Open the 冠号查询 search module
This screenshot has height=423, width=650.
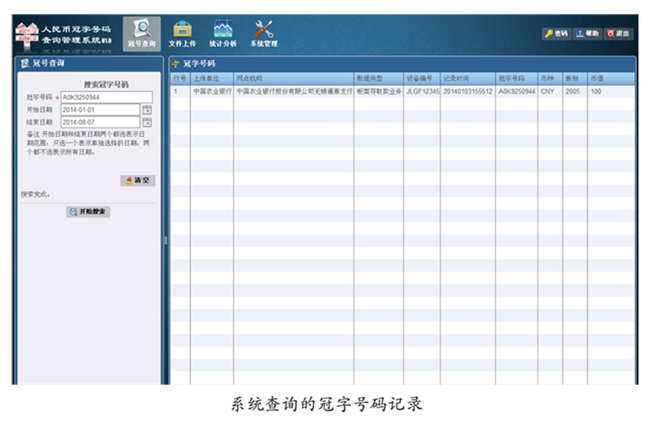(x=141, y=33)
